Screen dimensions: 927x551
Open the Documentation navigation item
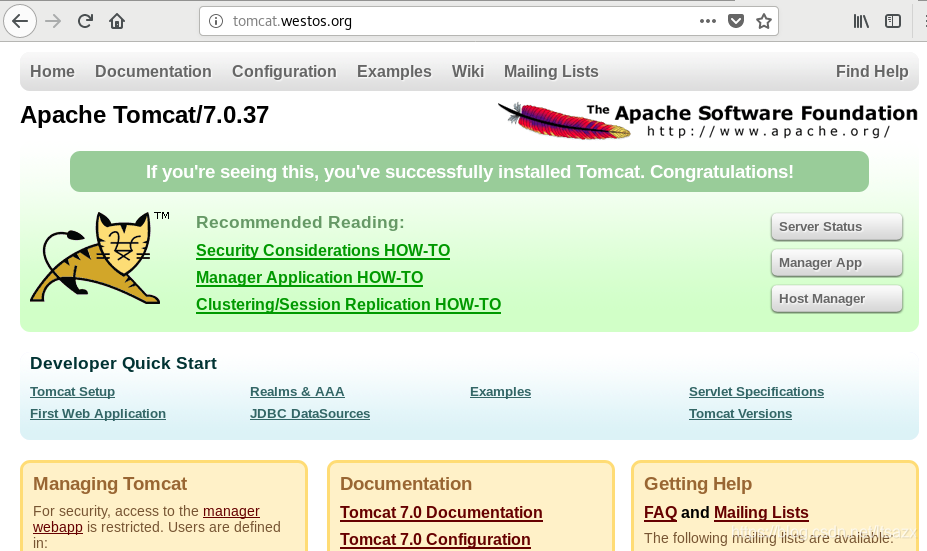(153, 72)
